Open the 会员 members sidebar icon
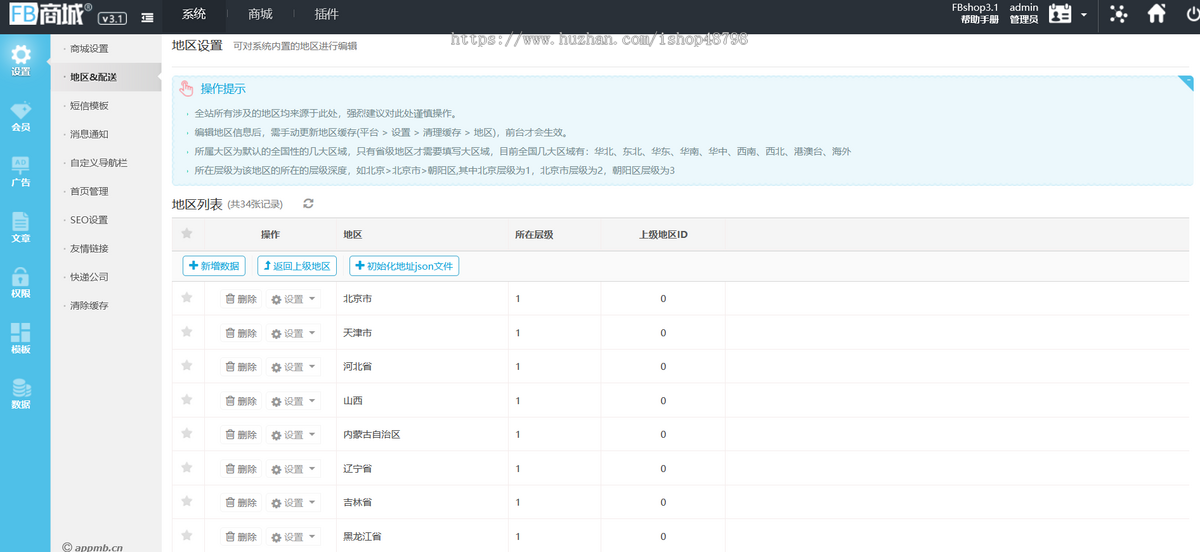 point(21,117)
